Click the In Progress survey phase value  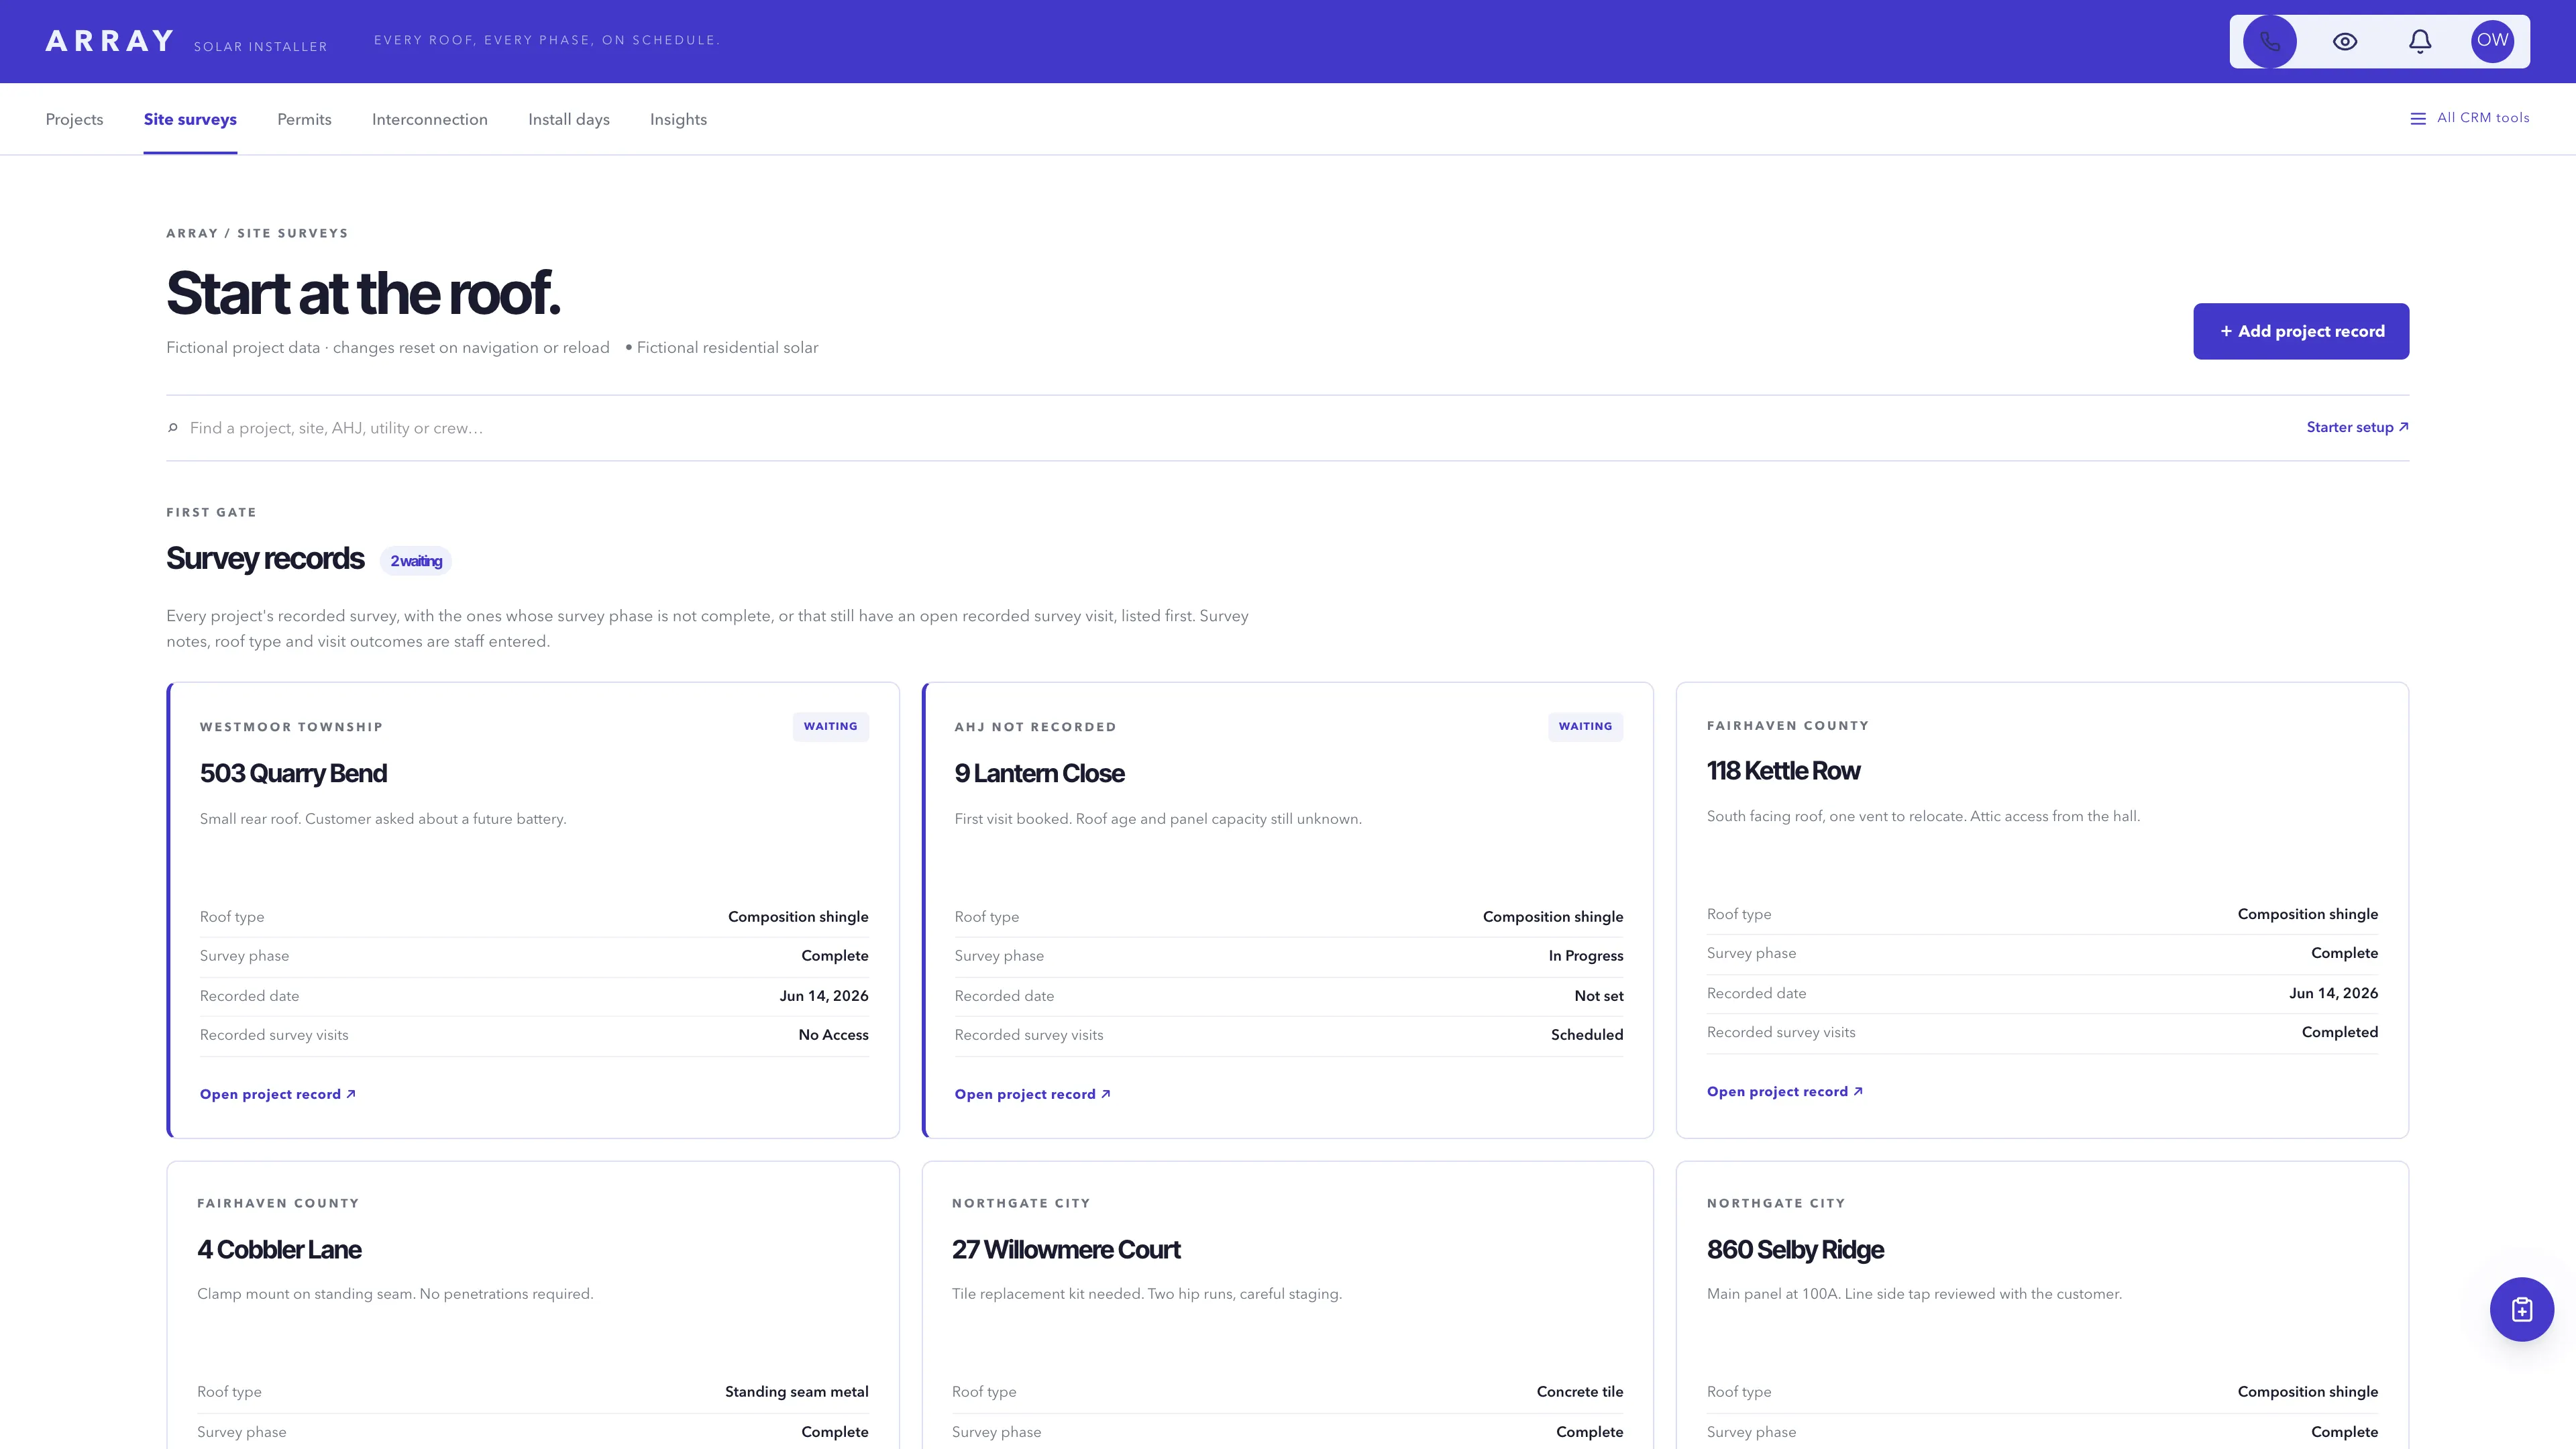(1586, 956)
